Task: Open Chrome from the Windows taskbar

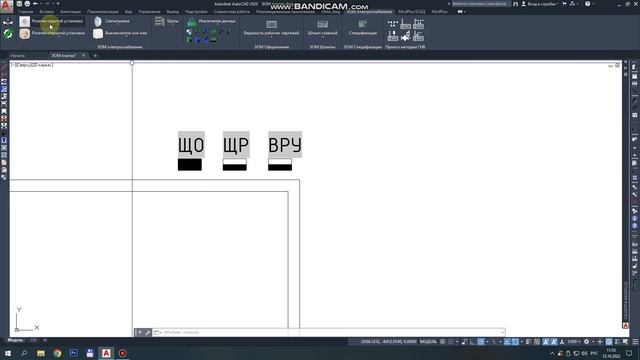Action: pyautogui.click(x=57, y=353)
